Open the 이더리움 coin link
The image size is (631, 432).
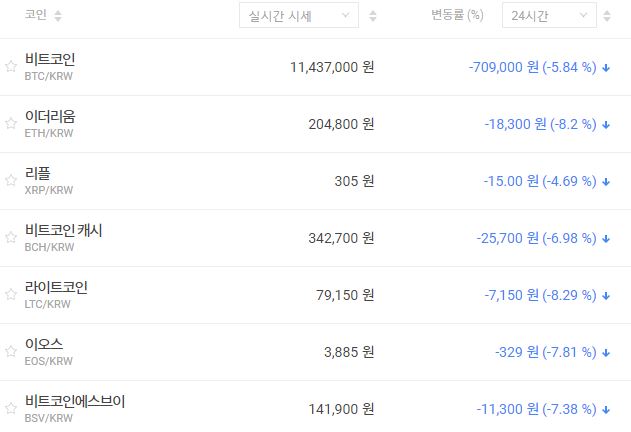50,117
